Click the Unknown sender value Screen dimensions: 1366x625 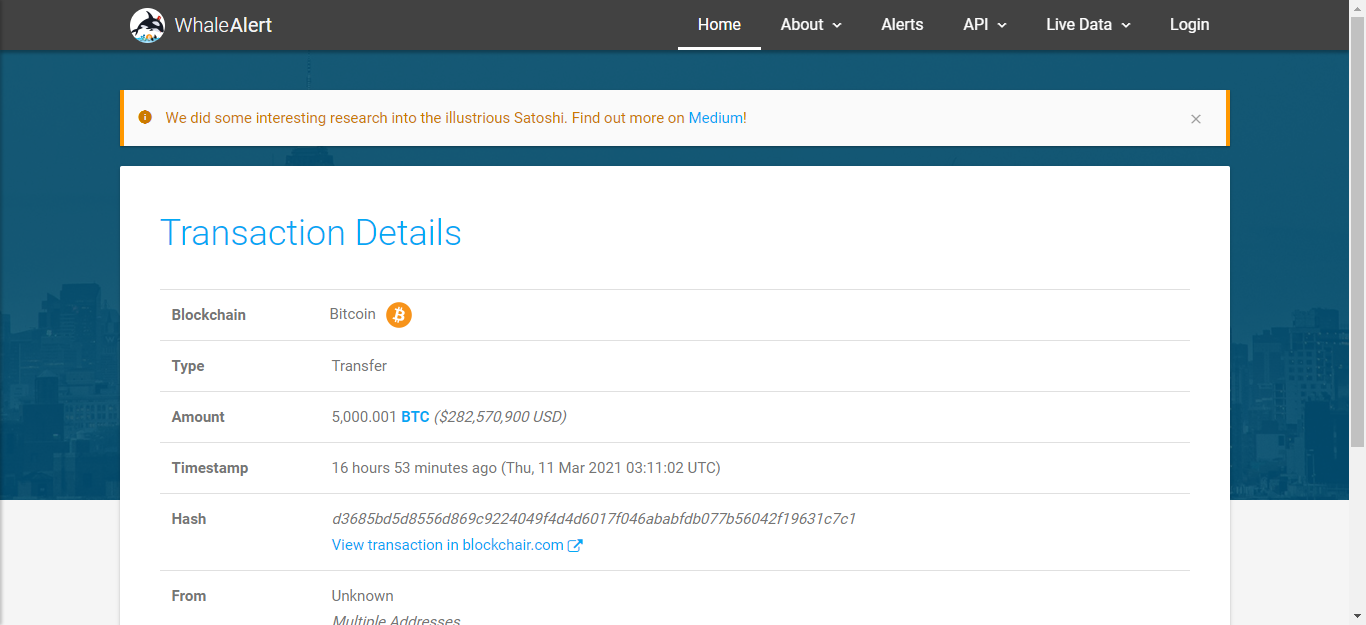363,596
